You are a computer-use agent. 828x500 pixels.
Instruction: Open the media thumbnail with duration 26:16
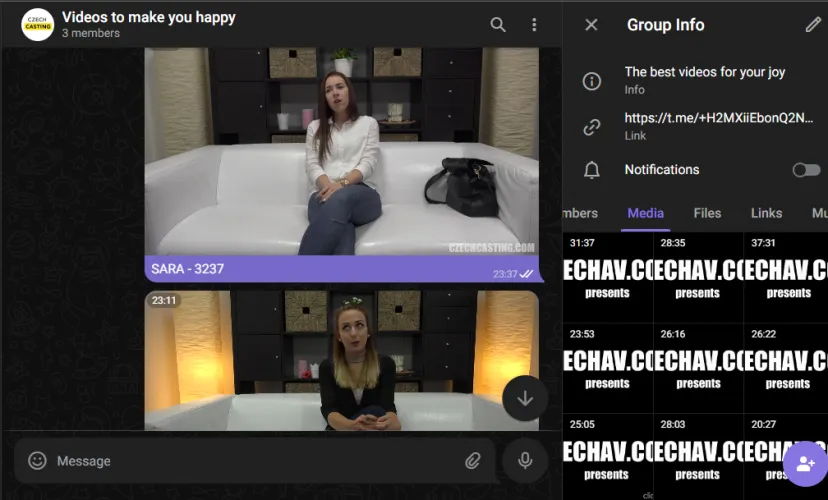[x=698, y=369]
